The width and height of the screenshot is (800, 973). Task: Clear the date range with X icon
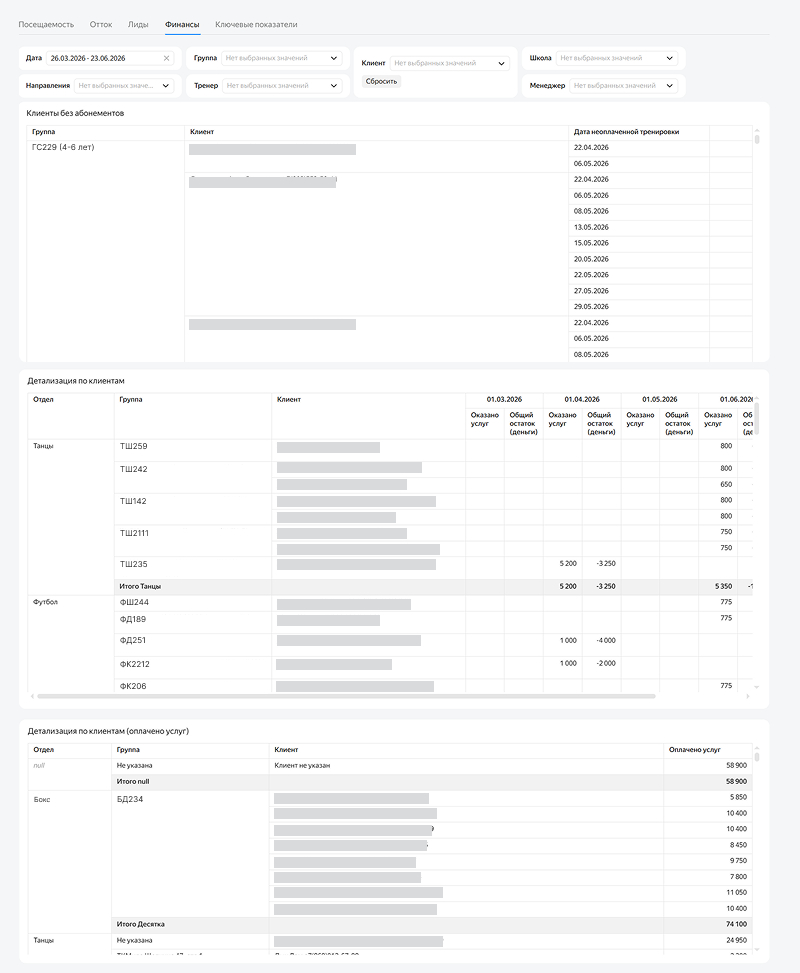[166, 58]
